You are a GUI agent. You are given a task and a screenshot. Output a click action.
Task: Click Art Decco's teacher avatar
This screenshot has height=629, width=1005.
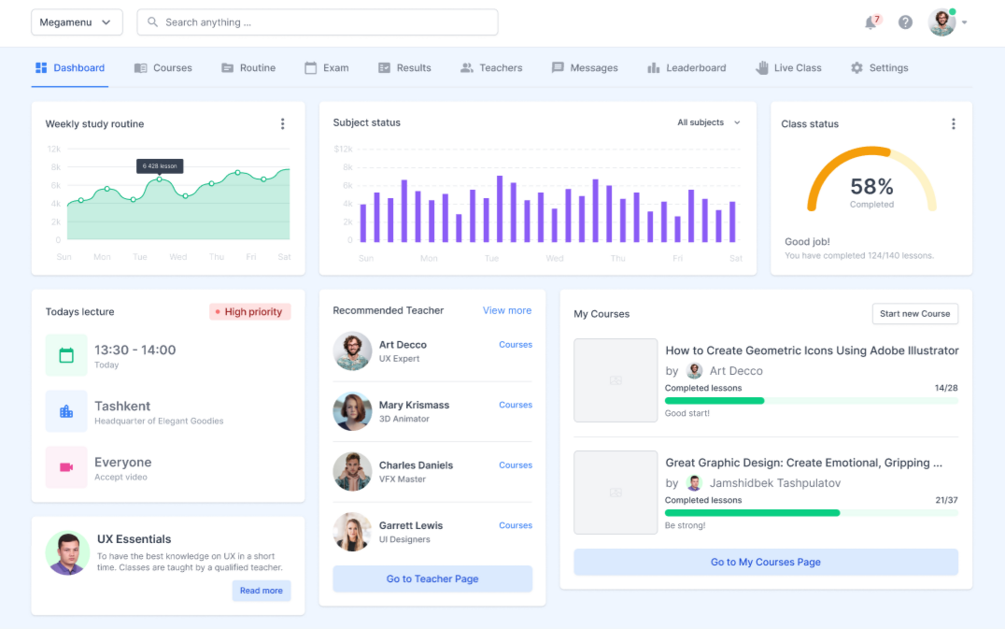[352, 351]
